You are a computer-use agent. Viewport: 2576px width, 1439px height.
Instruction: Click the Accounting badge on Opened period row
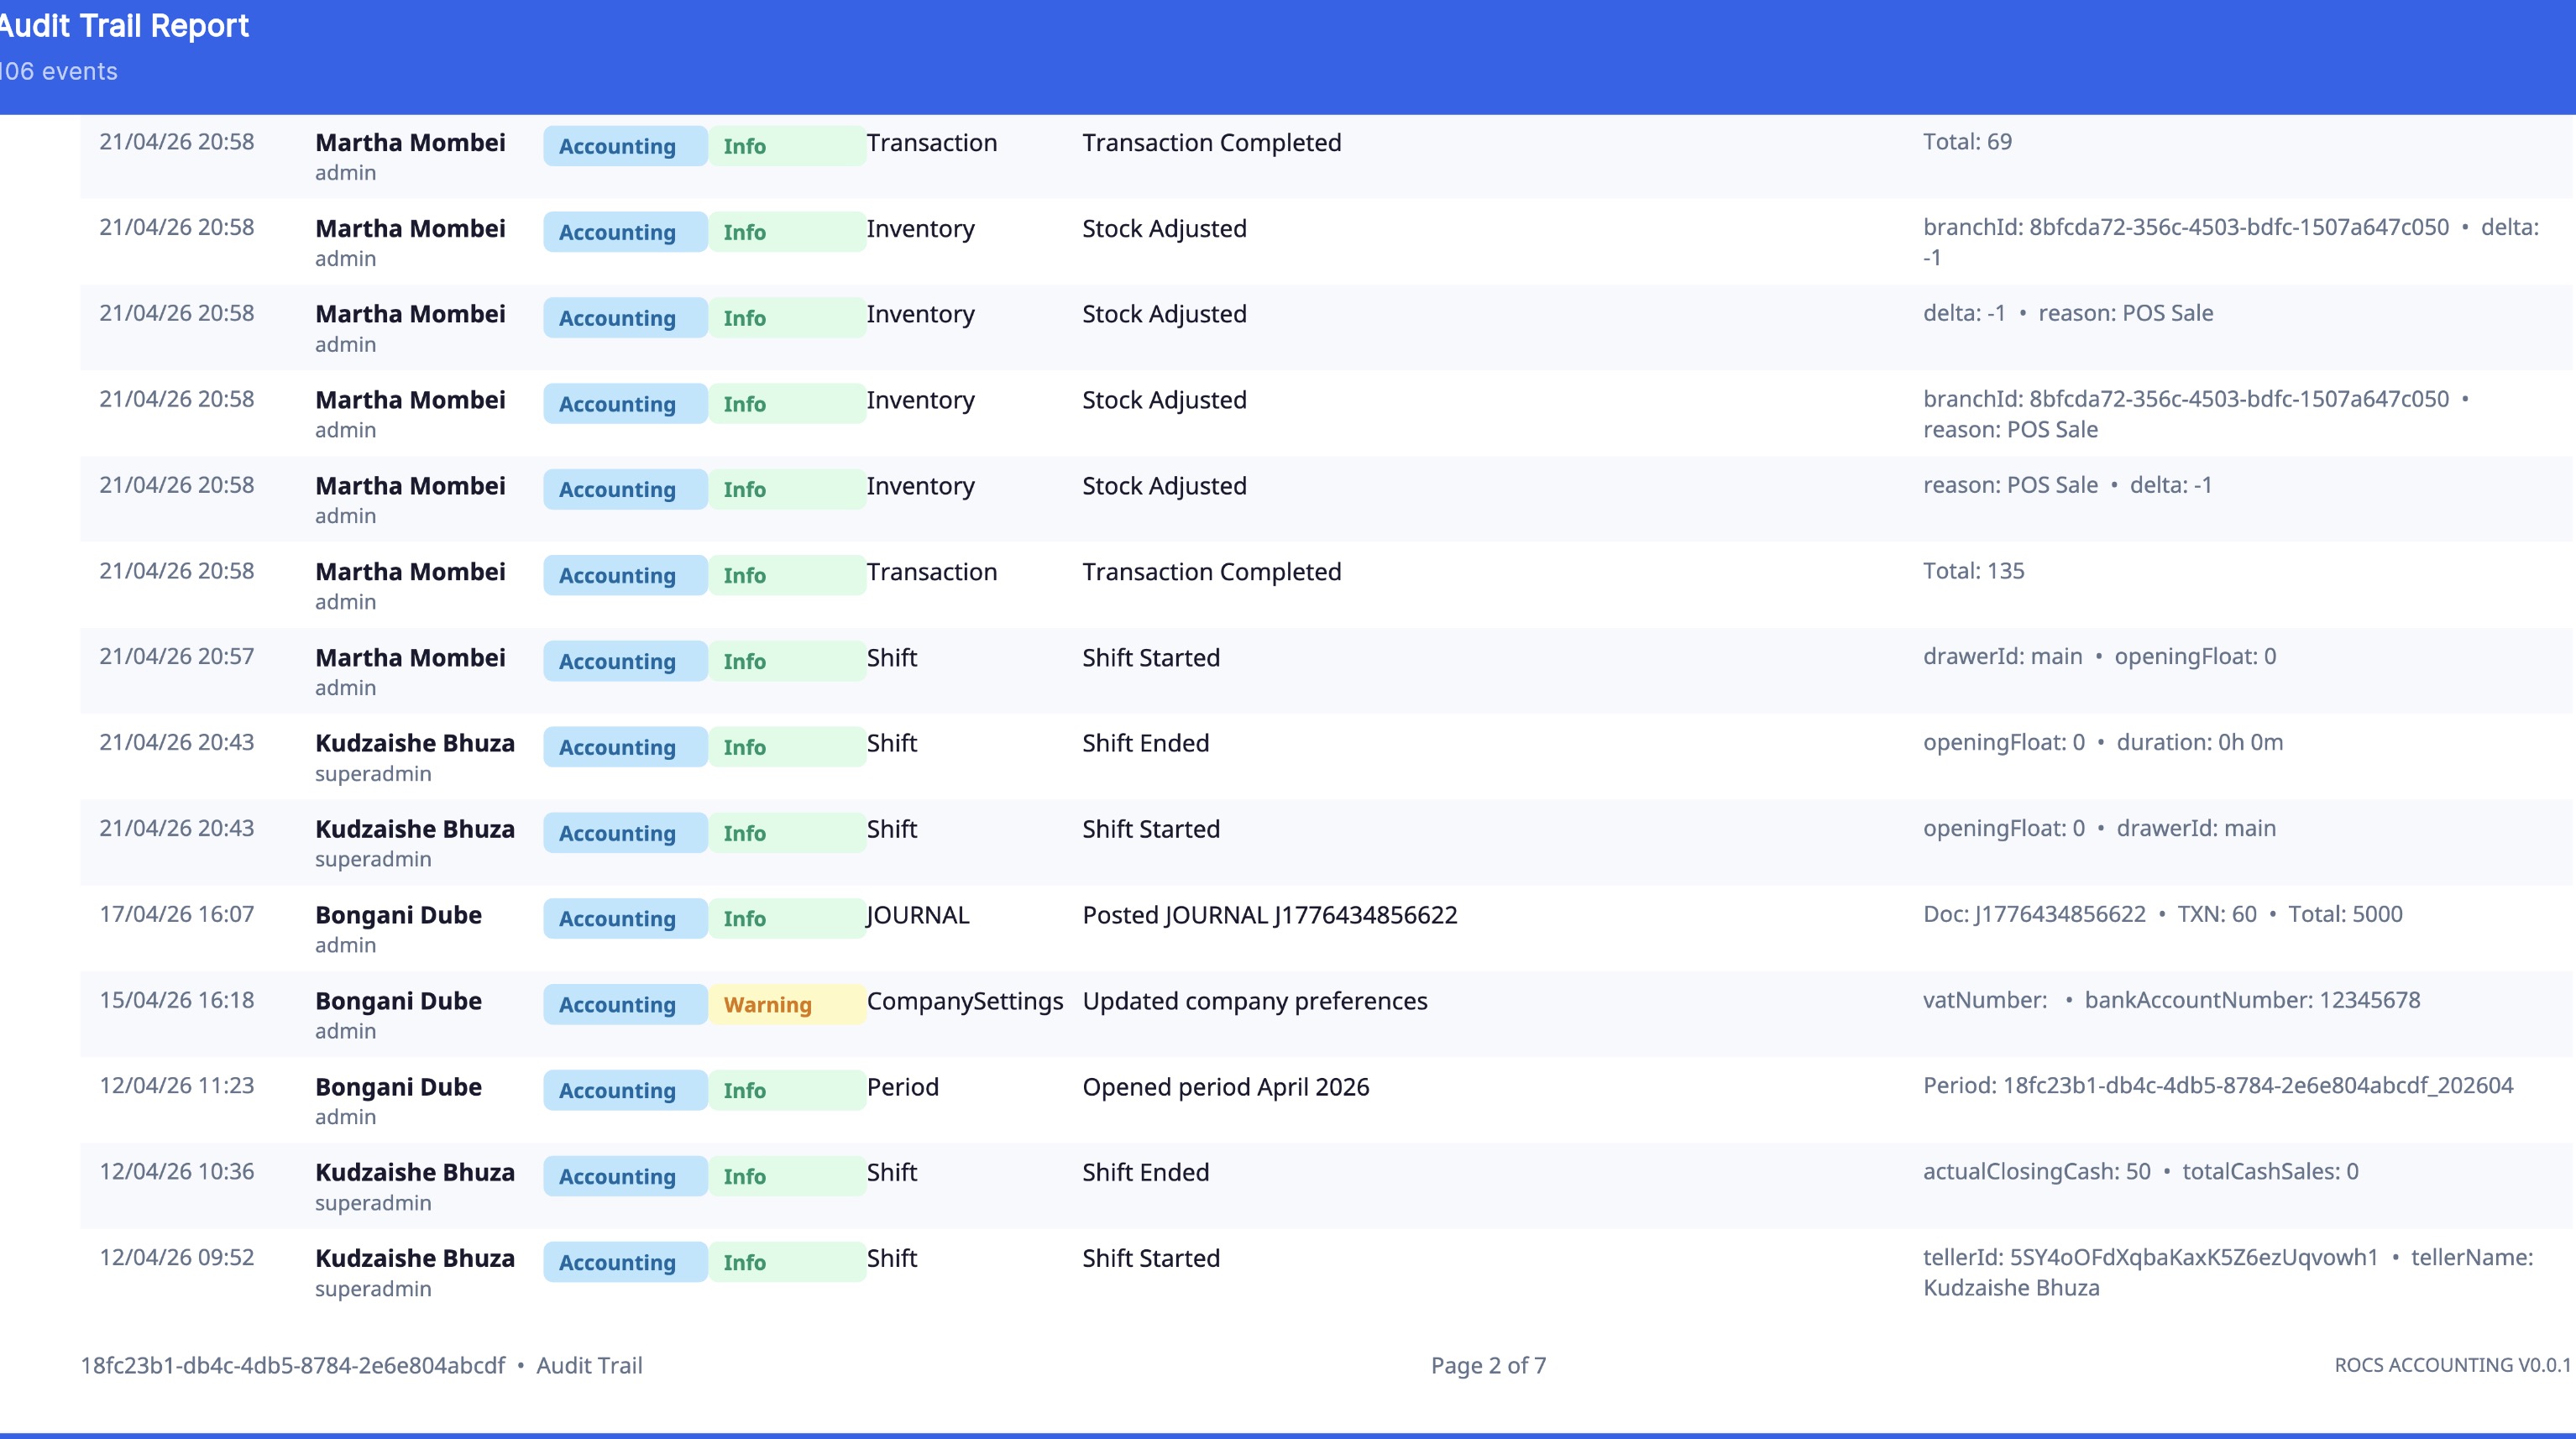pos(623,1090)
